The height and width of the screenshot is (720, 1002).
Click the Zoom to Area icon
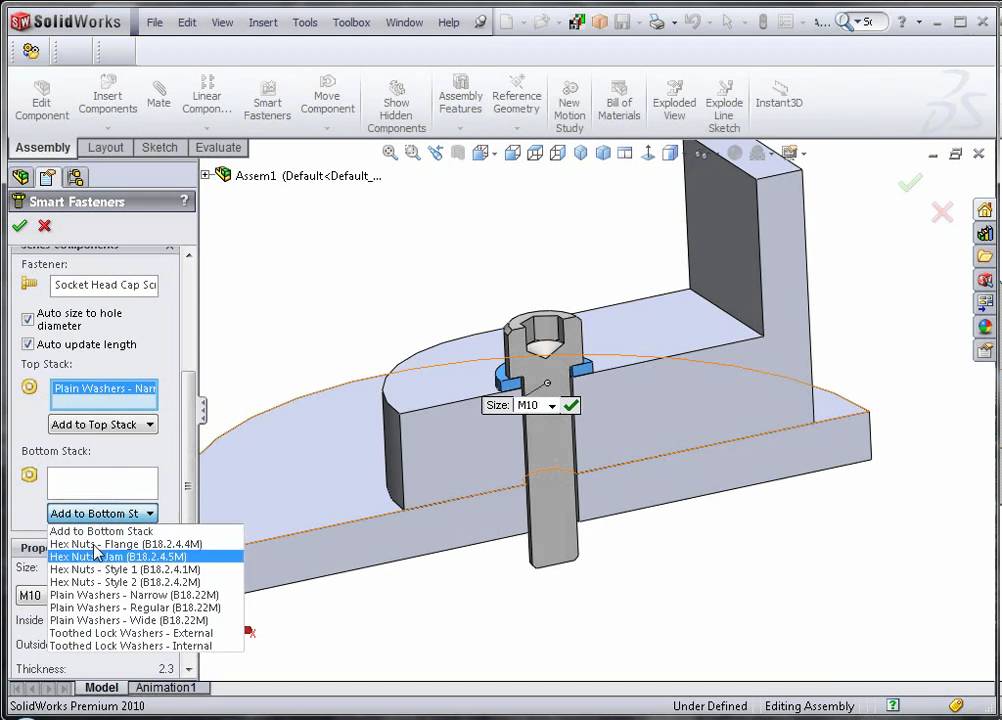pyautogui.click(x=412, y=153)
